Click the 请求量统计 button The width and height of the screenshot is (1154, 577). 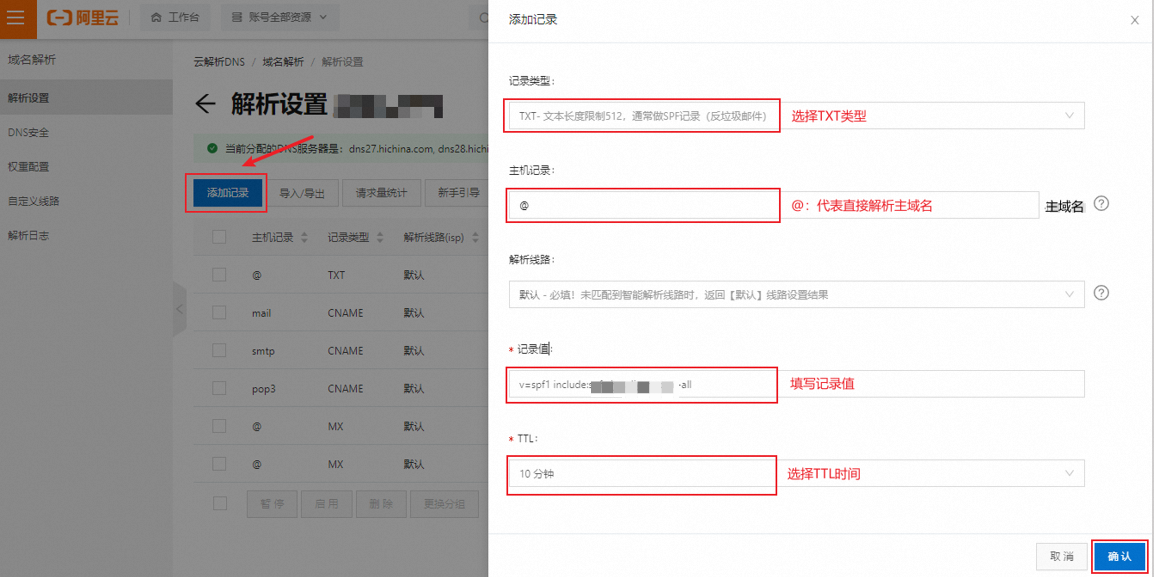380,194
